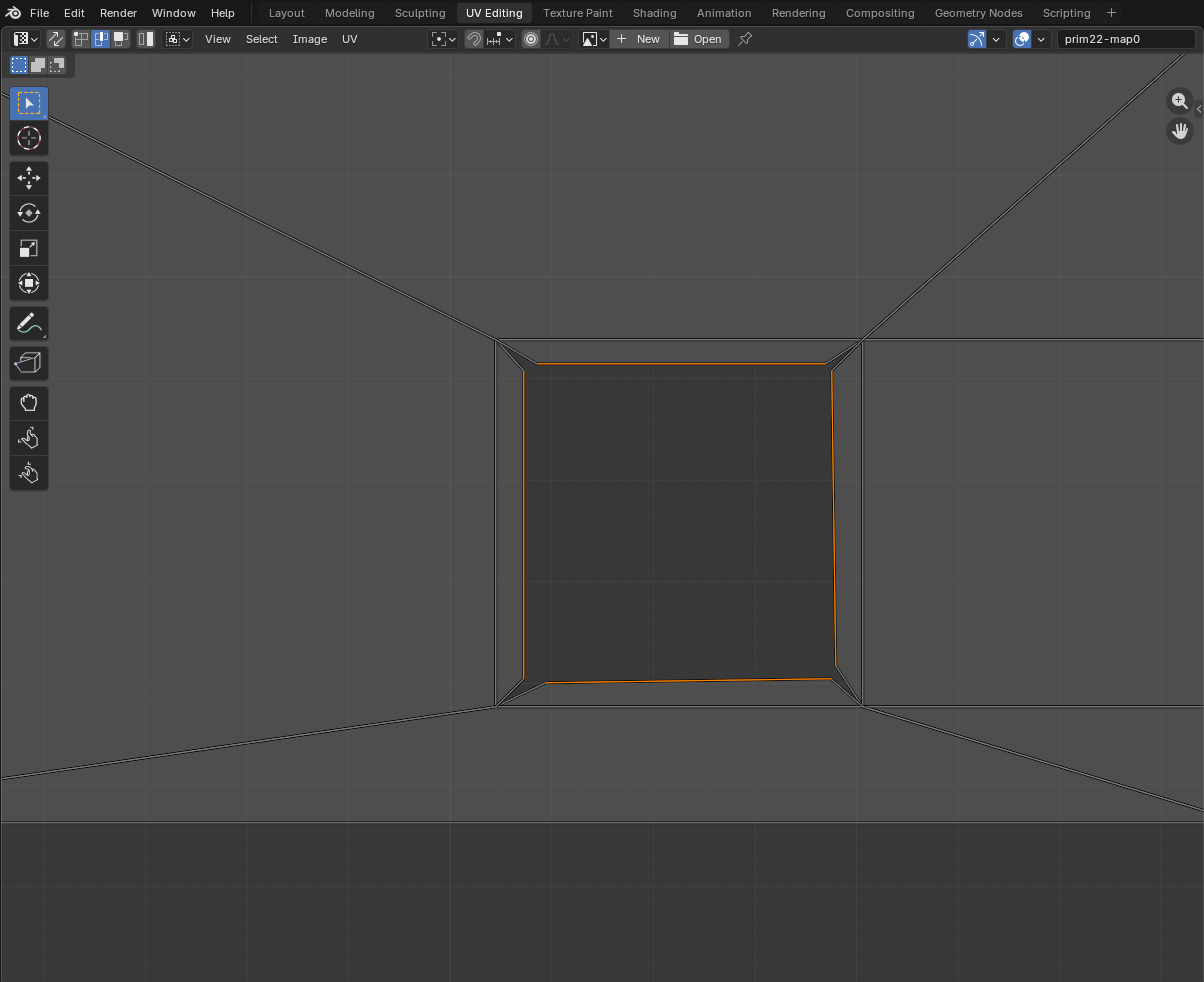Toggle proportional editing
The image size is (1204, 982).
coord(531,39)
